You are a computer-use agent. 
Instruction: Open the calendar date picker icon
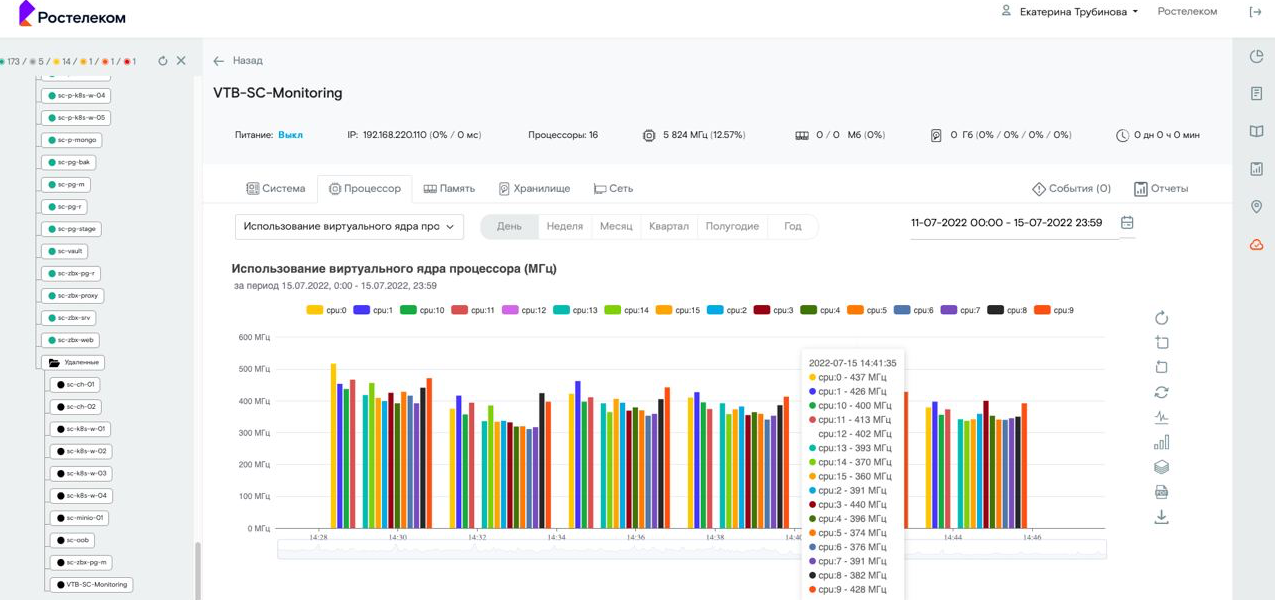pyautogui.click(x=1127, y=223)
